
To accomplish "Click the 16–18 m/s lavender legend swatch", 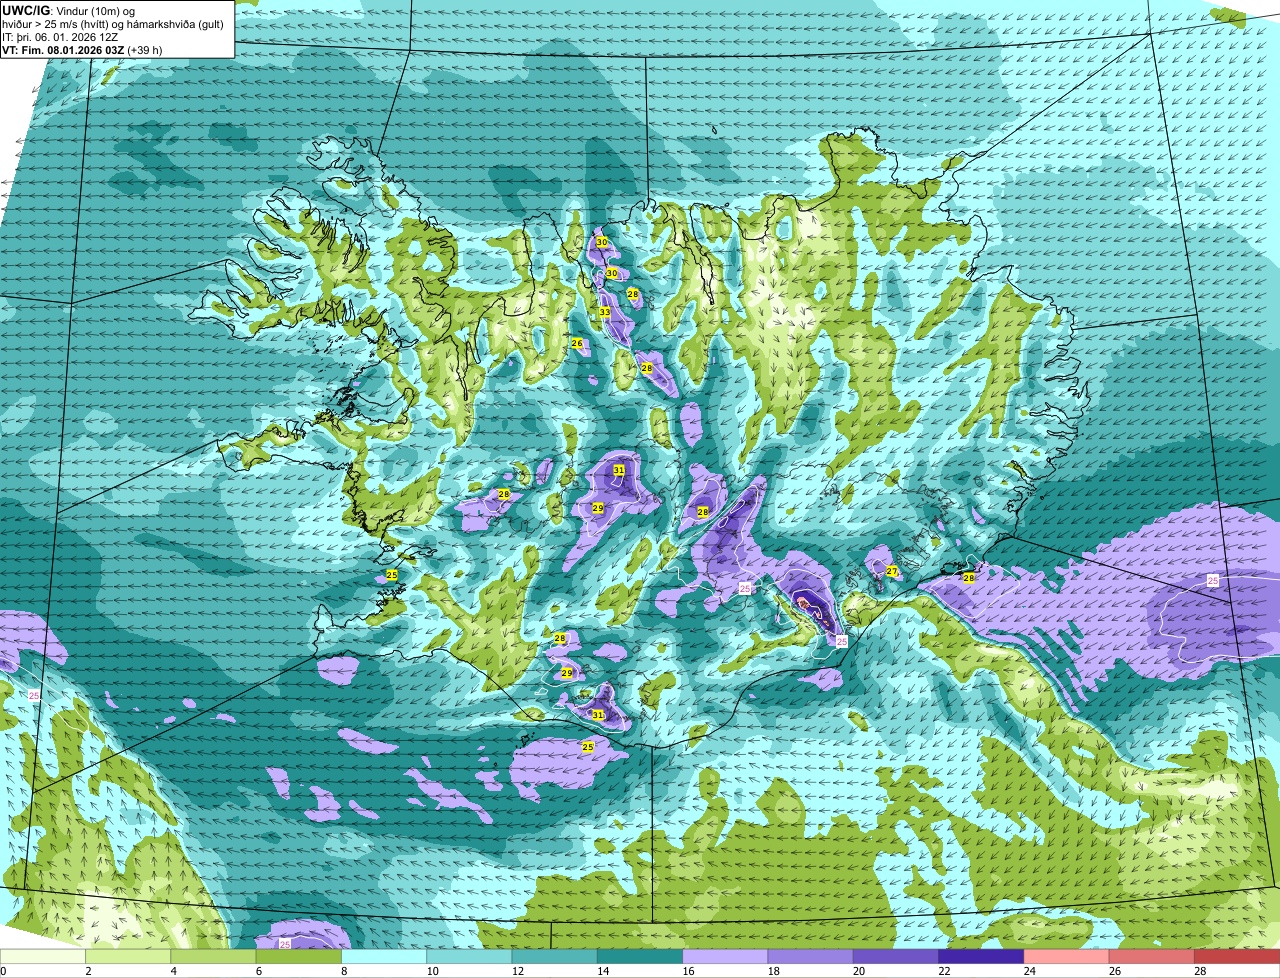I will 725,957.
